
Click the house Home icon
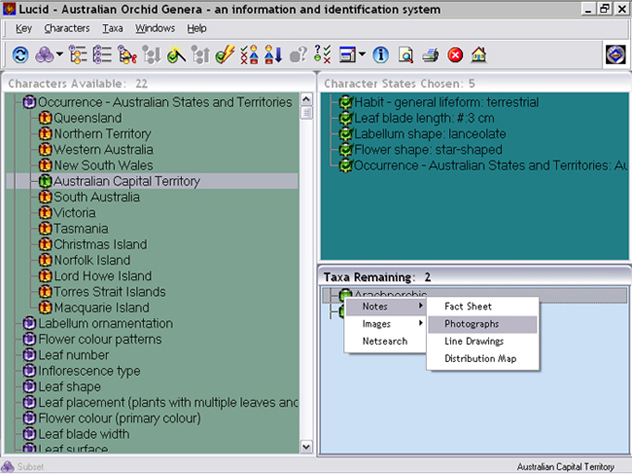pos(479,55)
